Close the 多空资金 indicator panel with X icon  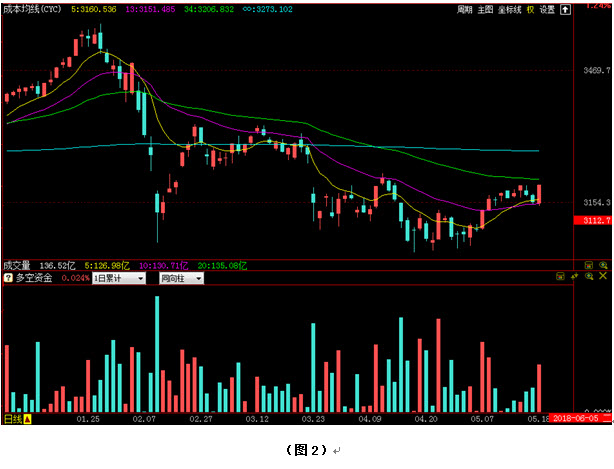[x=603, y=277]
